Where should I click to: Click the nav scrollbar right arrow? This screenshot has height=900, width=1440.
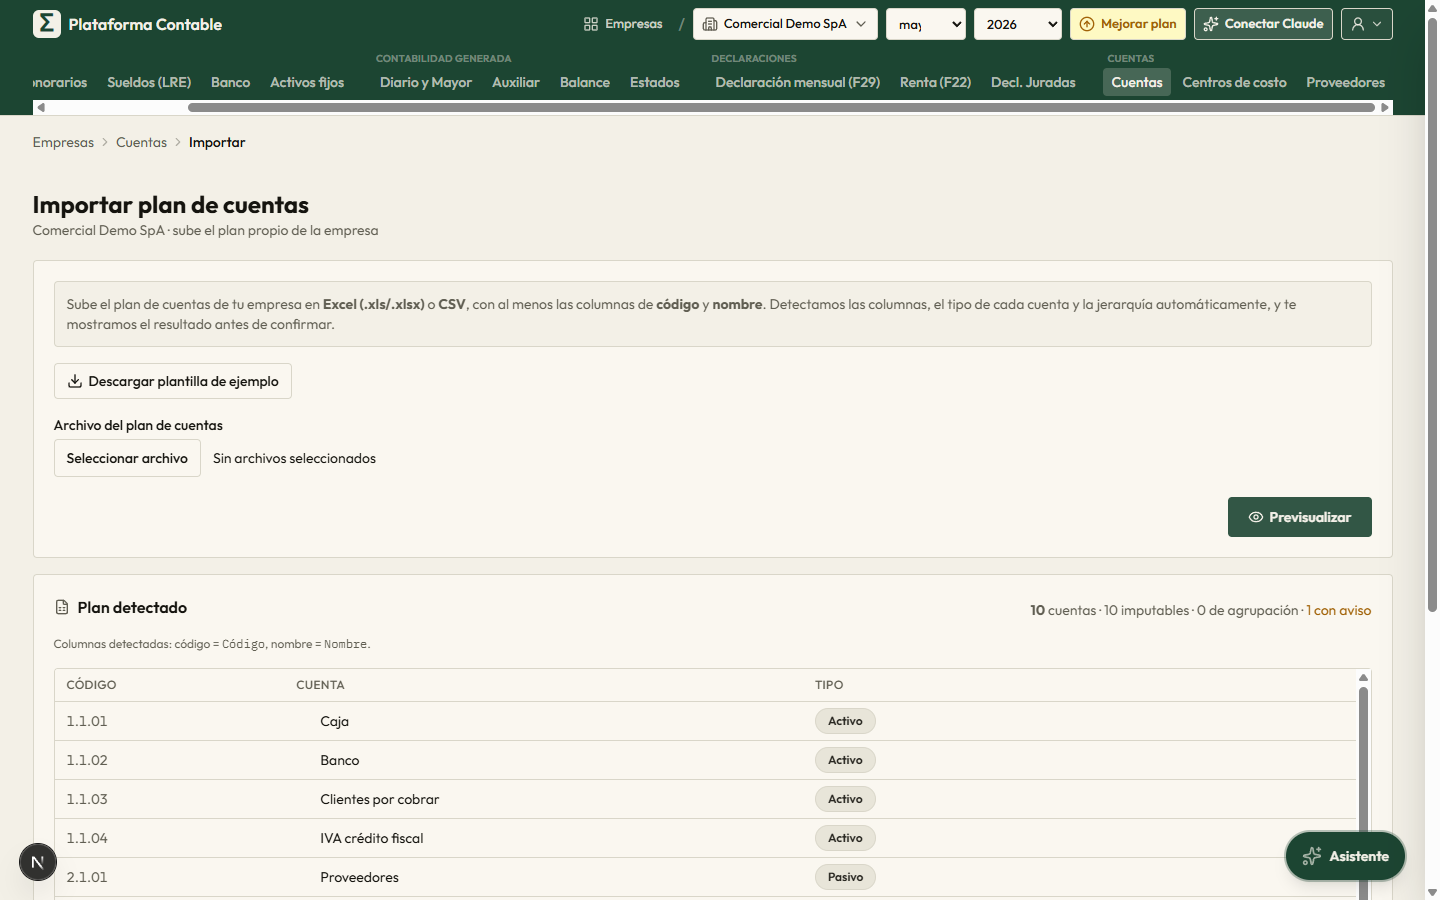(x=1385, y=107)
